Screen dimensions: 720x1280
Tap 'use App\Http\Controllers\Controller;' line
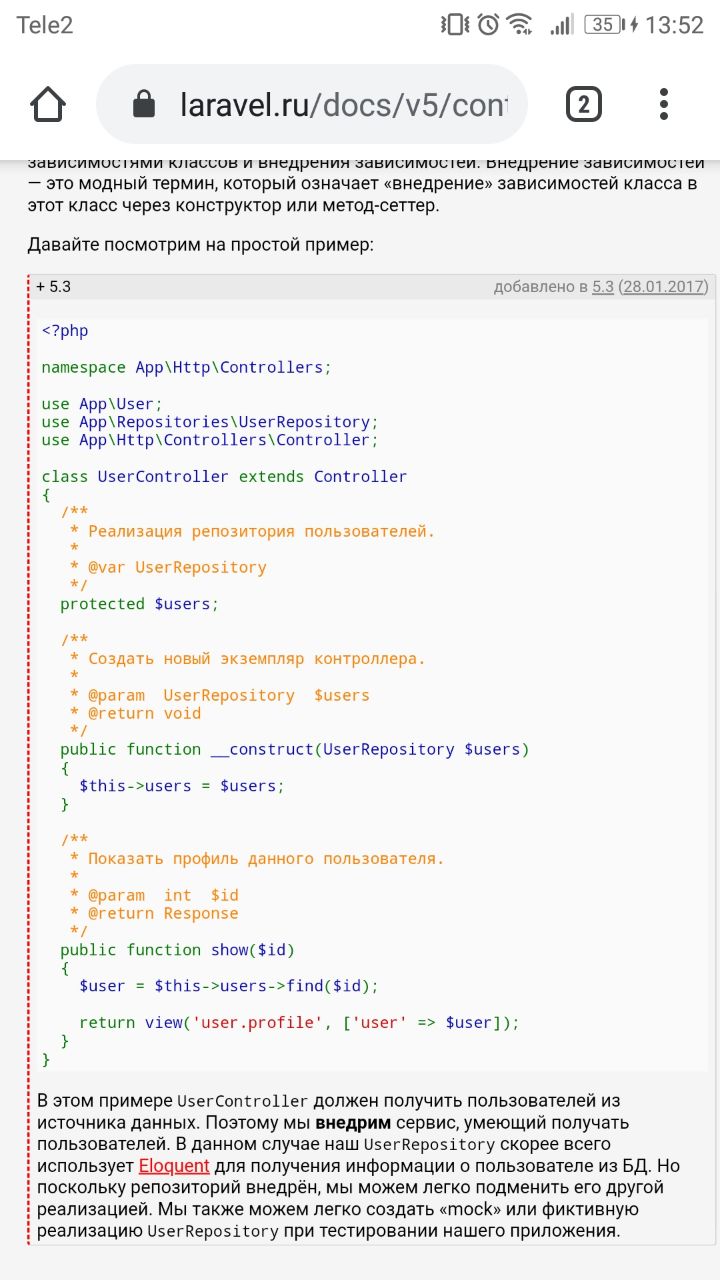click(210, 440)
